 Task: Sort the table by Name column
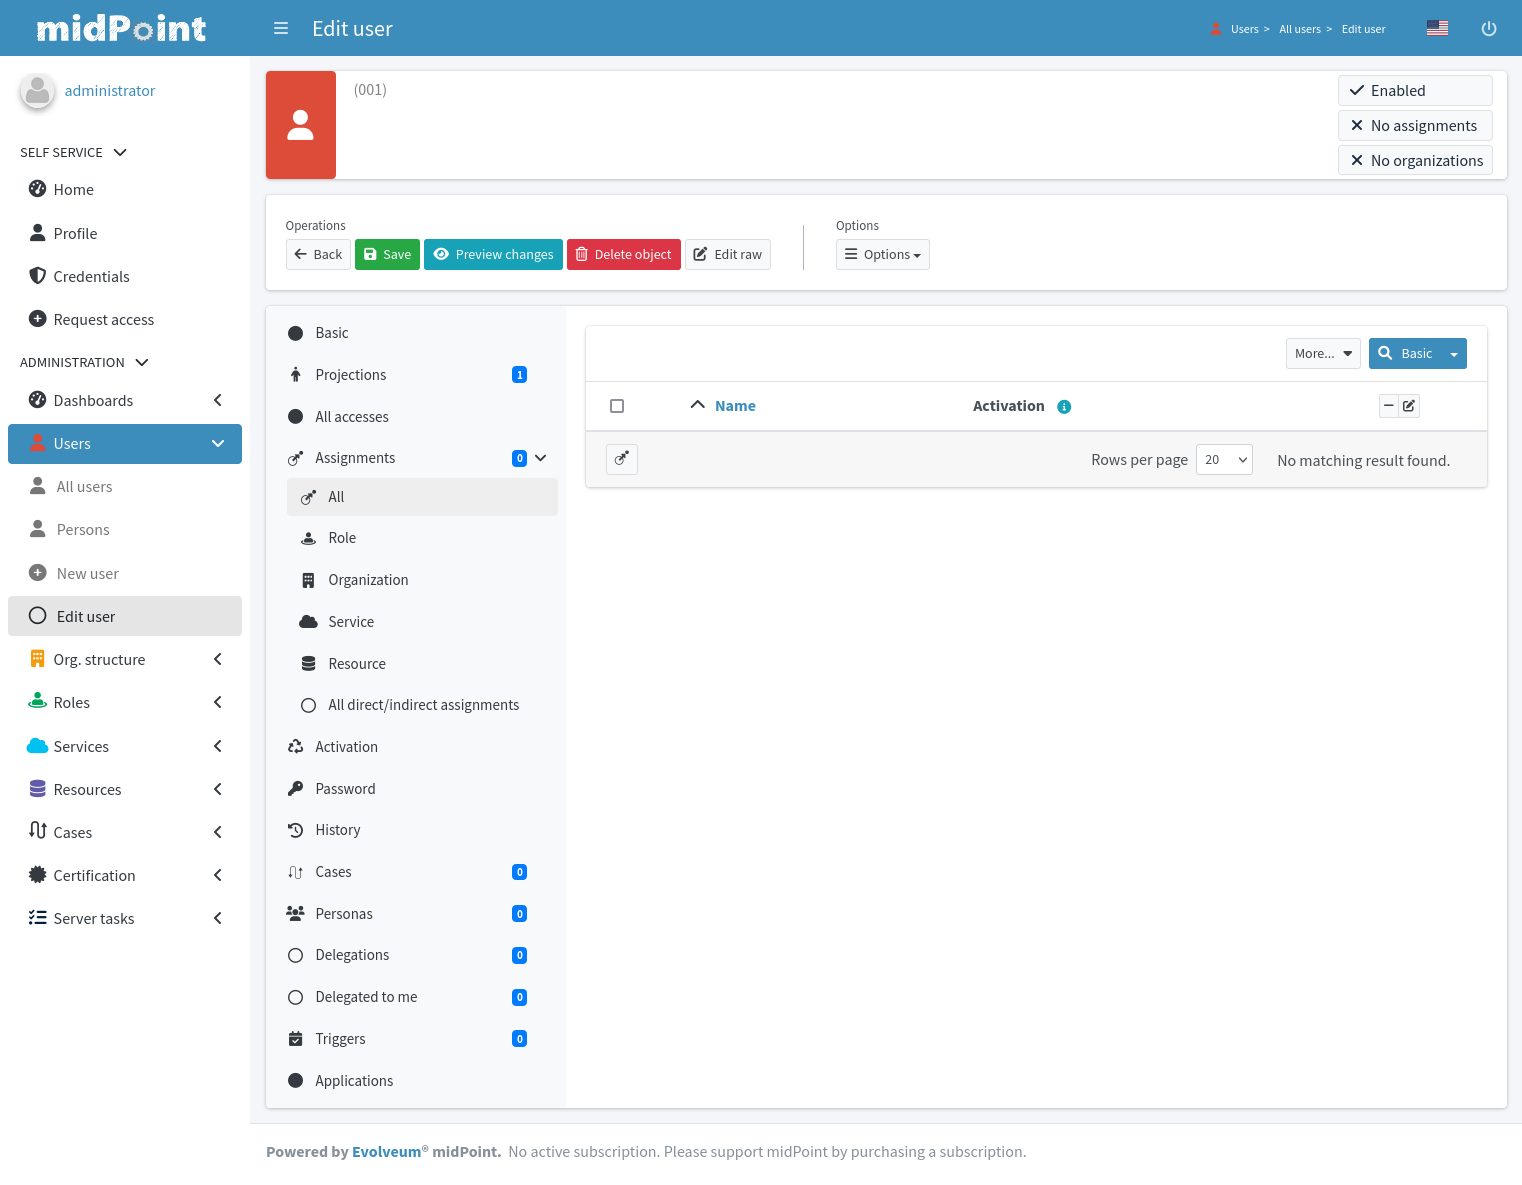pyautogui.click(x=735, y=406)
